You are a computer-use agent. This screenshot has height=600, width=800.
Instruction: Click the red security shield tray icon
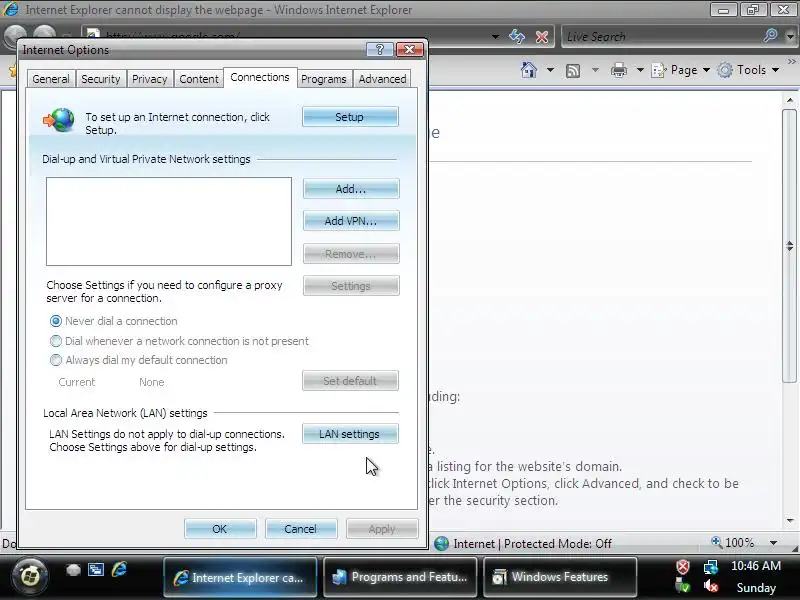click(x=683, y=566)
